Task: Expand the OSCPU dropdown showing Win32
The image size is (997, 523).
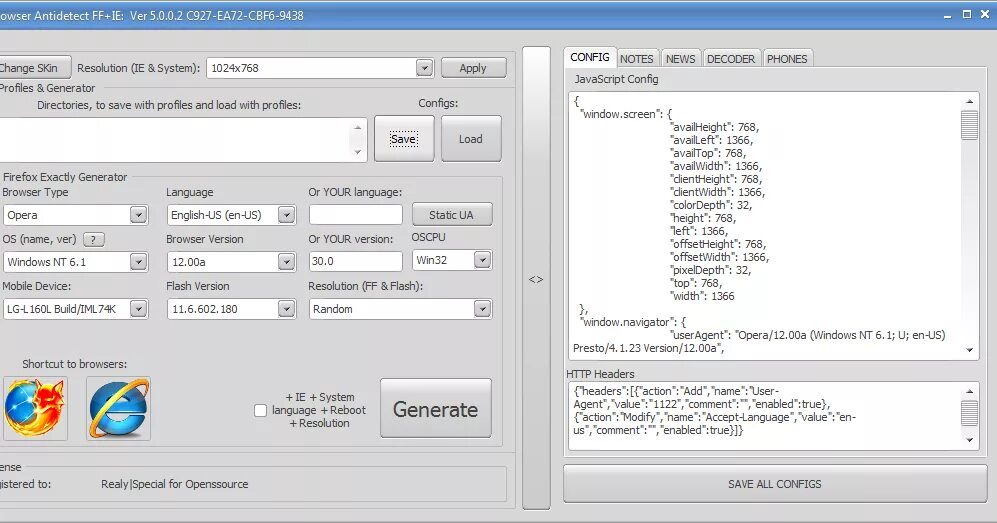Action: click(x=482, y=260)
